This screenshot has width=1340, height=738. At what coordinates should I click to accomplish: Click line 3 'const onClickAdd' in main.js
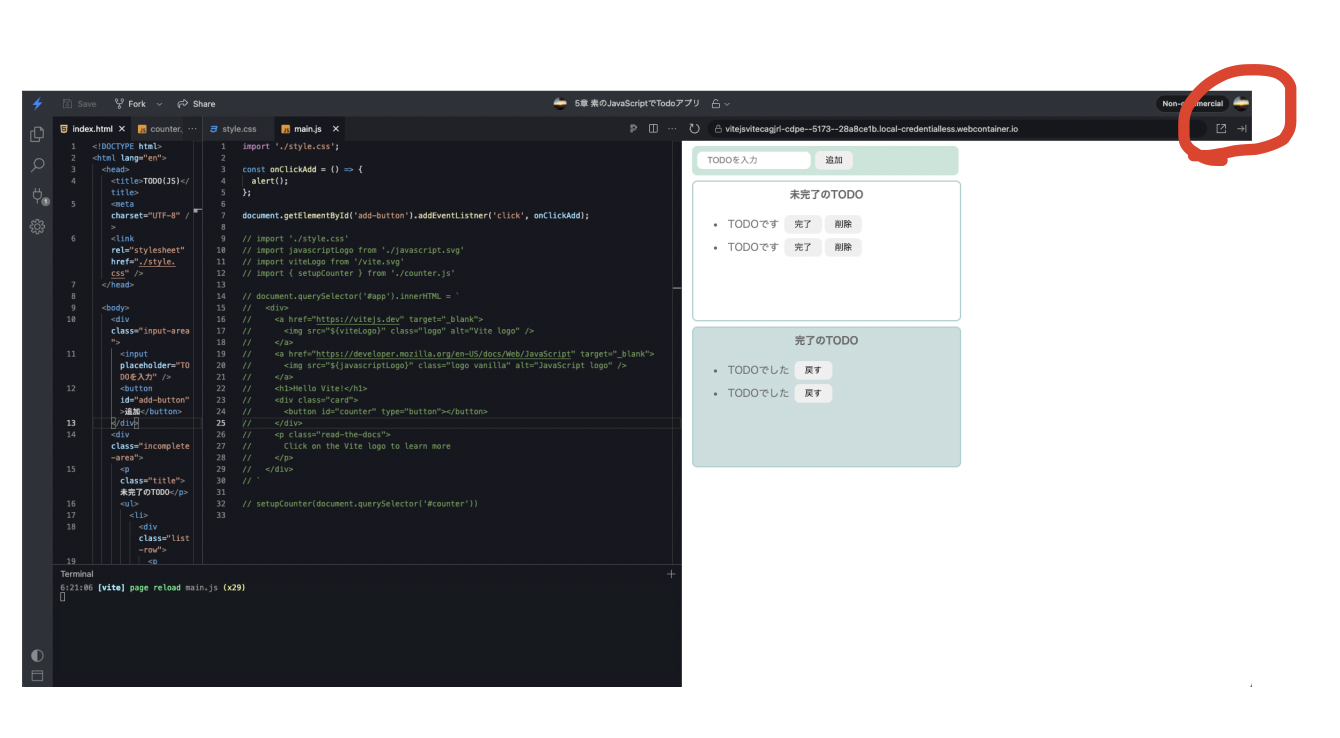[x=302, y=169]
